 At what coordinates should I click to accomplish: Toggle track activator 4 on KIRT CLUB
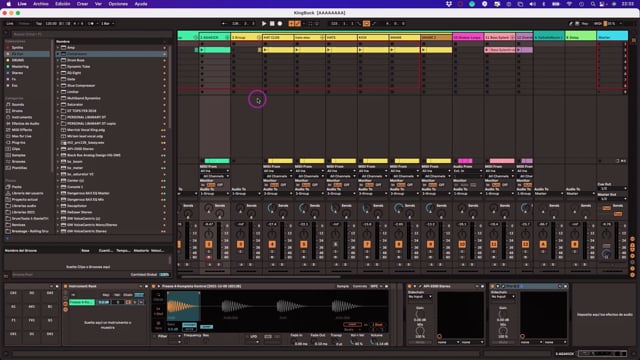tap(272, 244)
